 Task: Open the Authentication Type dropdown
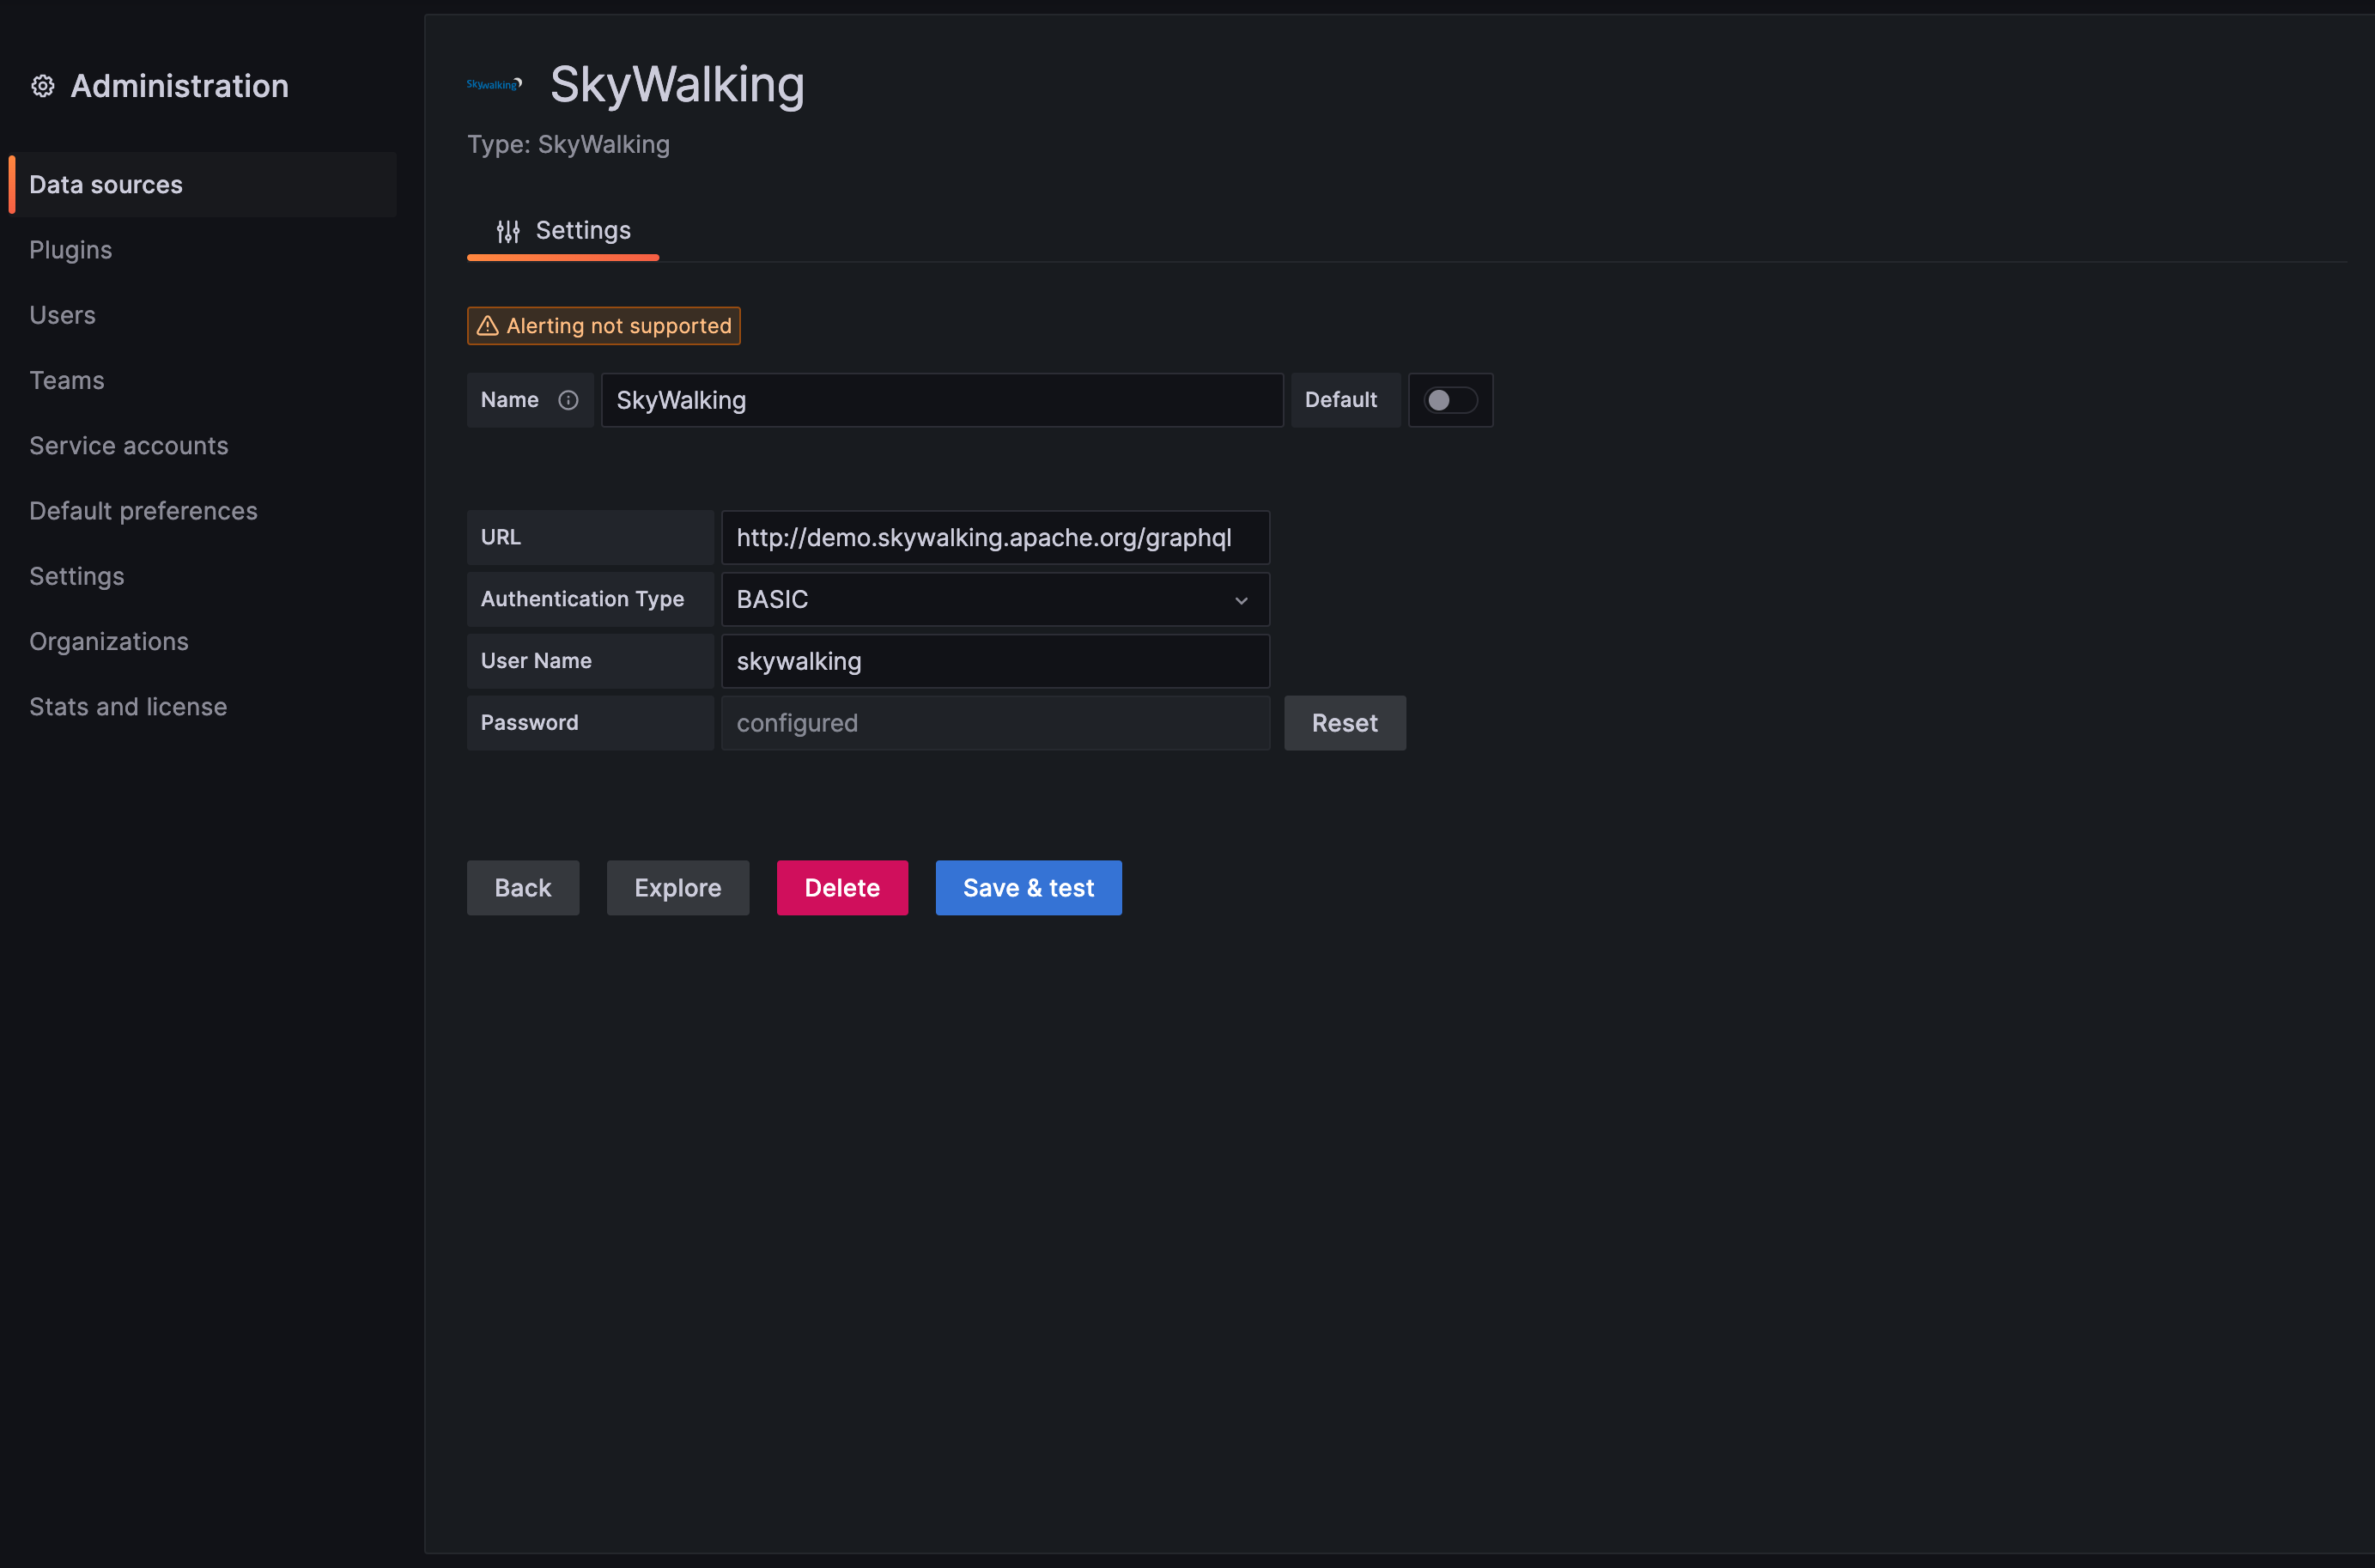pos(995,599)
